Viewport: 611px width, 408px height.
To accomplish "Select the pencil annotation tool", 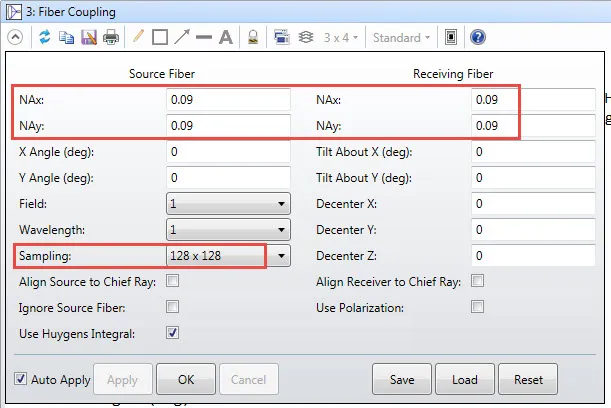I will [x=138, y=38].
